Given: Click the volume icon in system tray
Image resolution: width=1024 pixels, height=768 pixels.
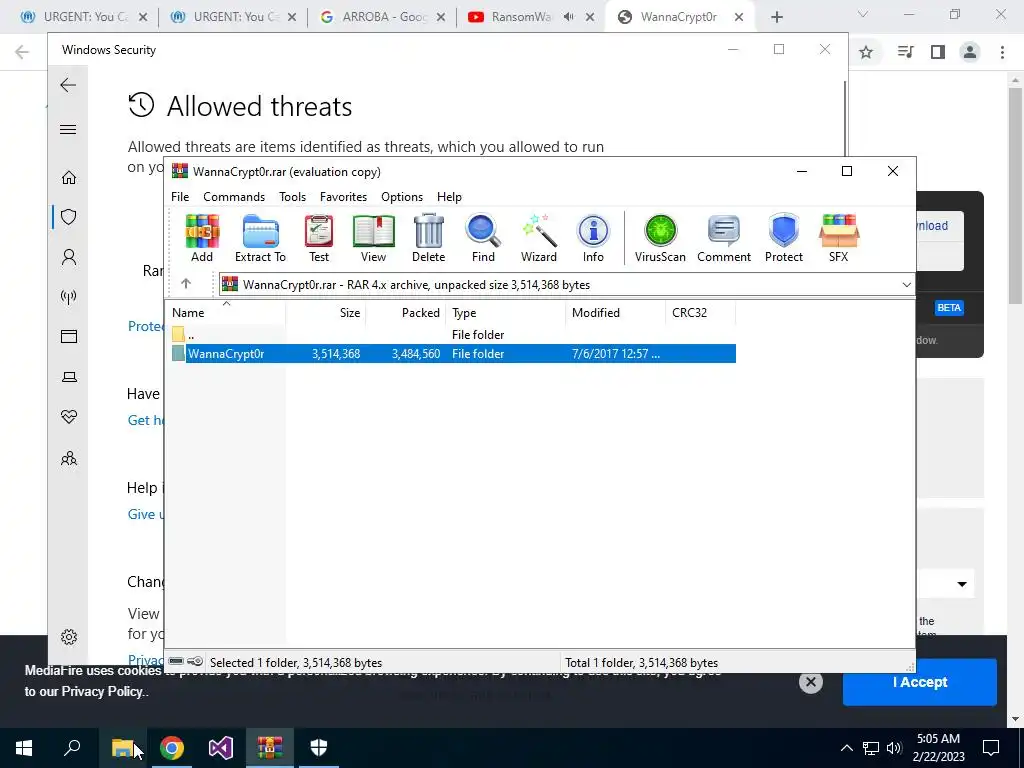Looking at the screenshot, I should 894,748.
